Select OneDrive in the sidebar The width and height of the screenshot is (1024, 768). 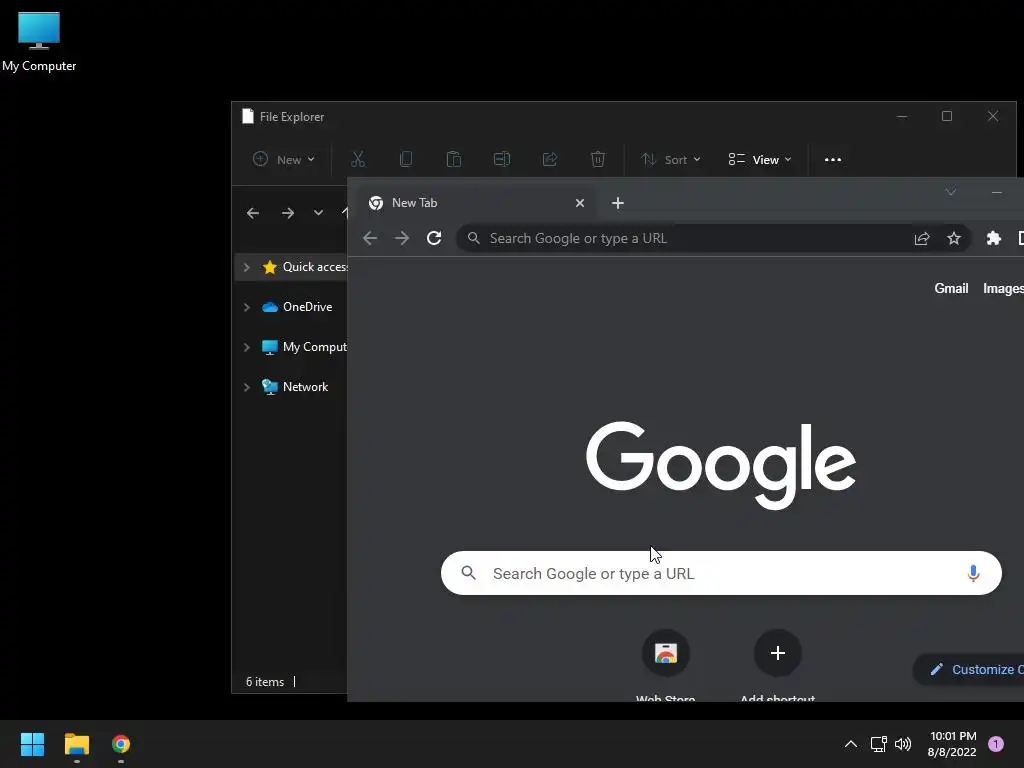[297, 307]
